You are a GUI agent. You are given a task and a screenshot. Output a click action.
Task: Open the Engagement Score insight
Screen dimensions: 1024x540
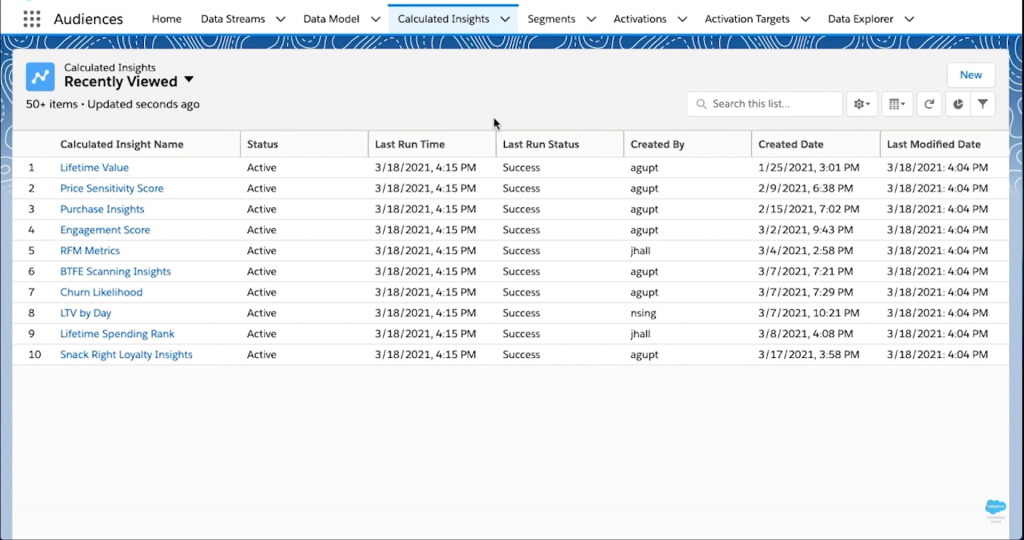[105, 230]
